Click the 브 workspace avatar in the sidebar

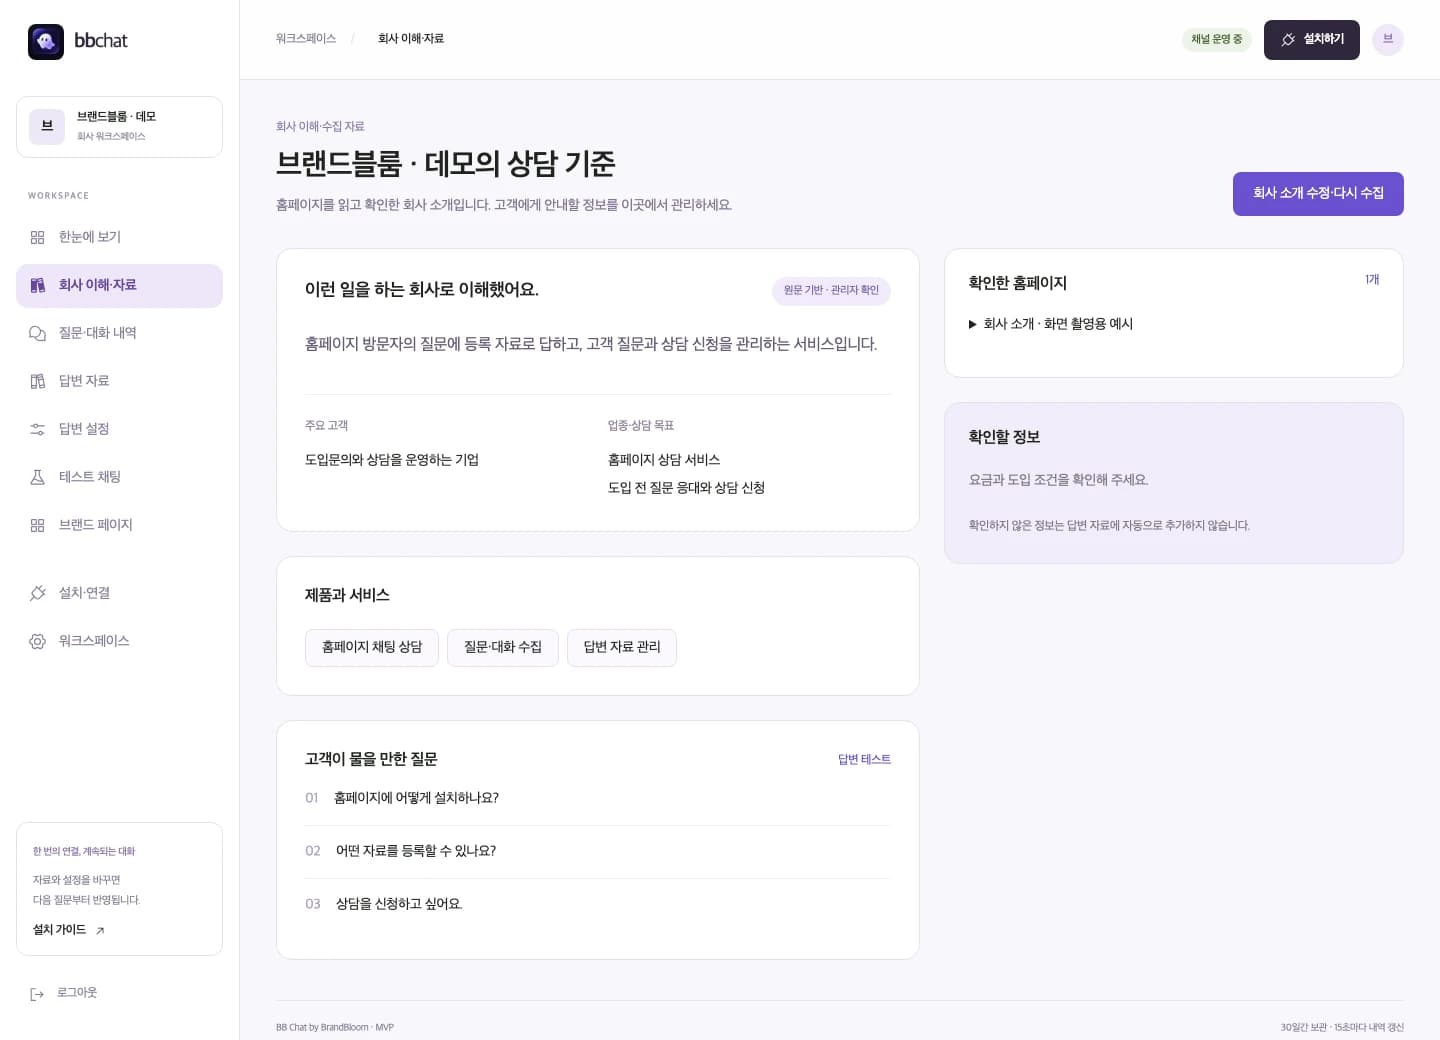coord(47,126)
